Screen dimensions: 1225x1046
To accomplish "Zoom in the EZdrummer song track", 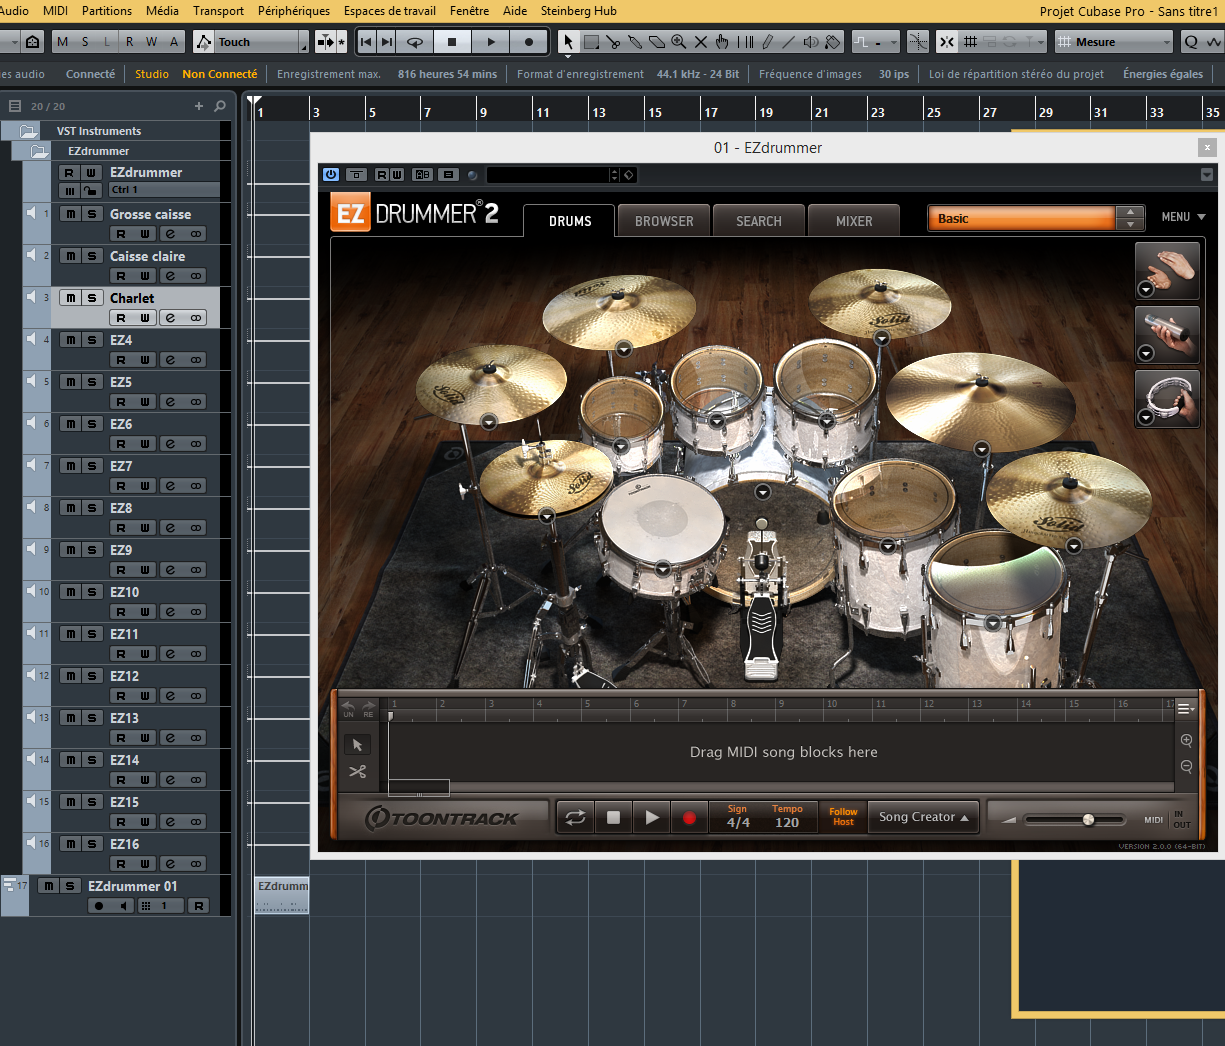I will 1186,741.
